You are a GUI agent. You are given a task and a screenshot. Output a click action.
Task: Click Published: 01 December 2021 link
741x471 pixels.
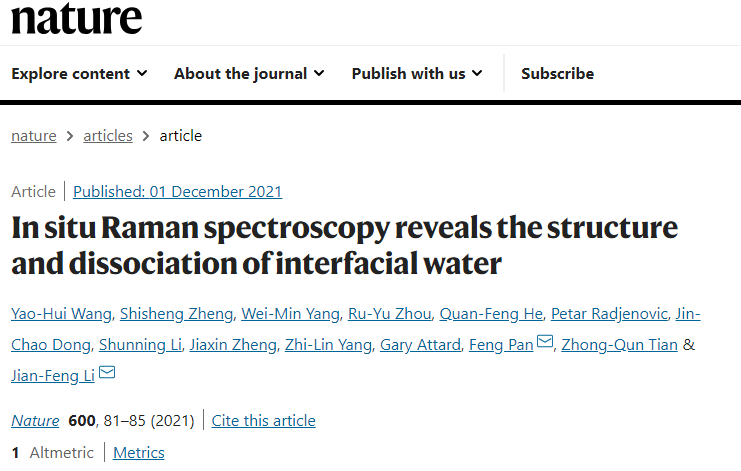coord(178,192)
